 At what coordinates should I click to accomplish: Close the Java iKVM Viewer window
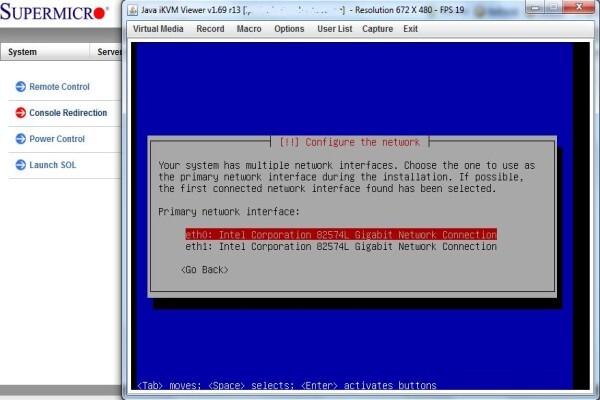579,7
